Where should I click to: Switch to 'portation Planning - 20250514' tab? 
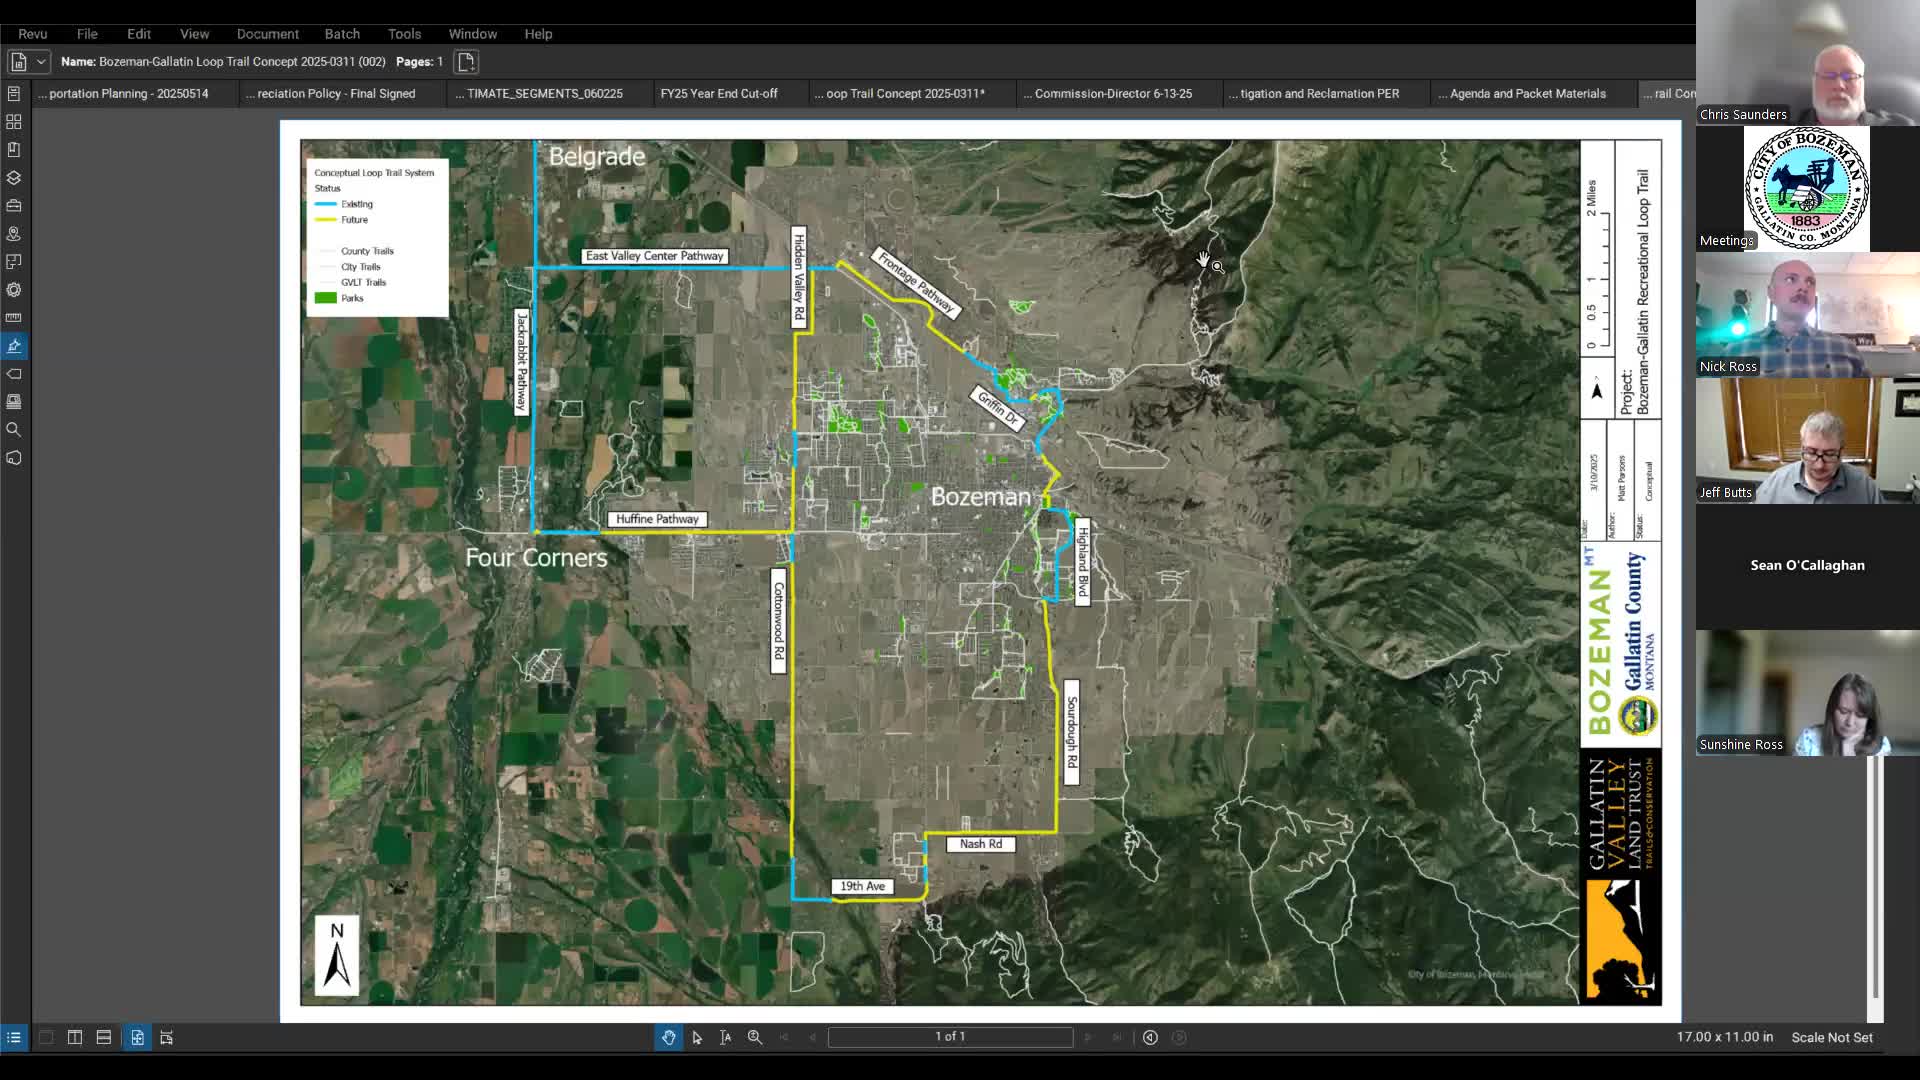pos(134,93)
